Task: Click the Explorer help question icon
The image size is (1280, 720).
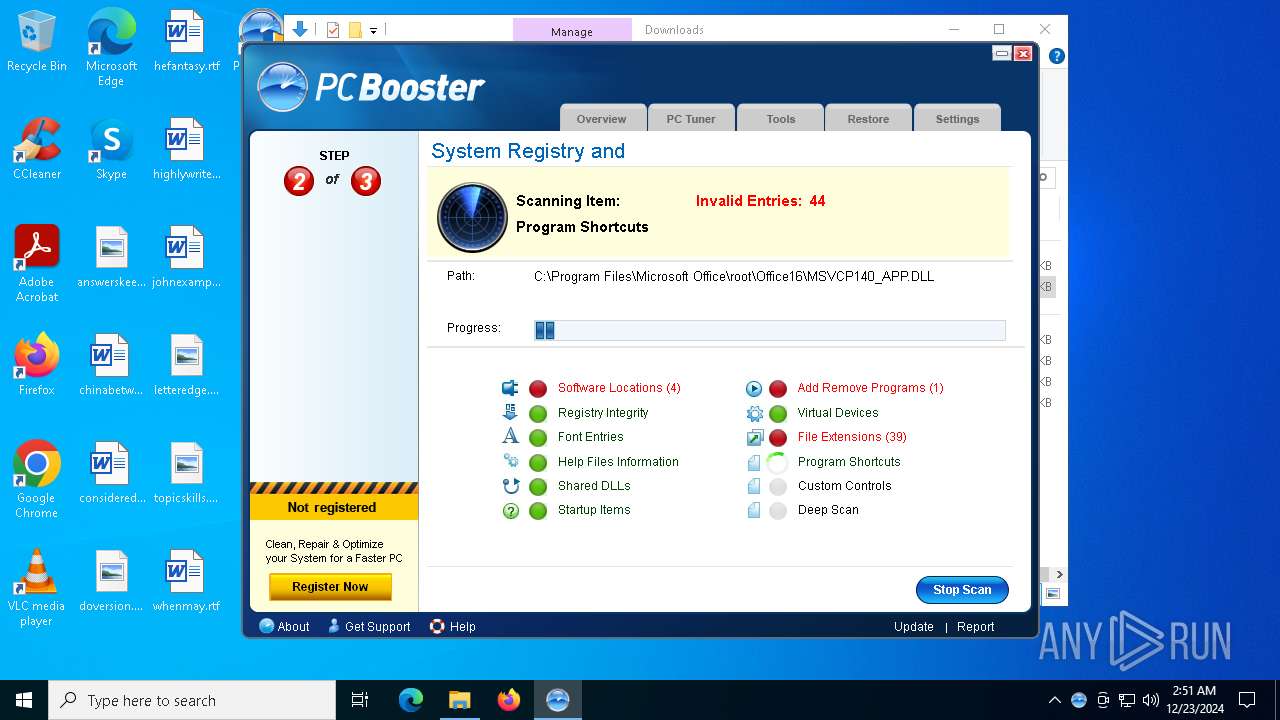Action: click(1056, 57)
